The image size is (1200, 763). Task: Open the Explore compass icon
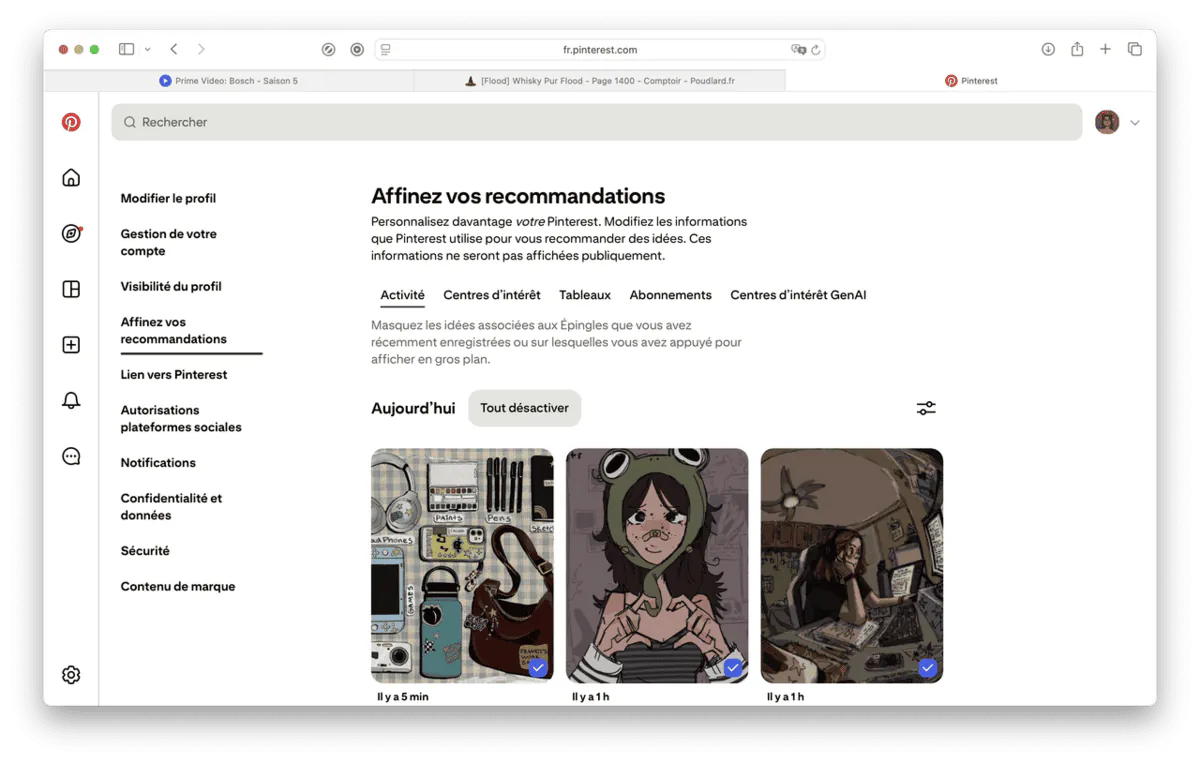pos(71,233)
